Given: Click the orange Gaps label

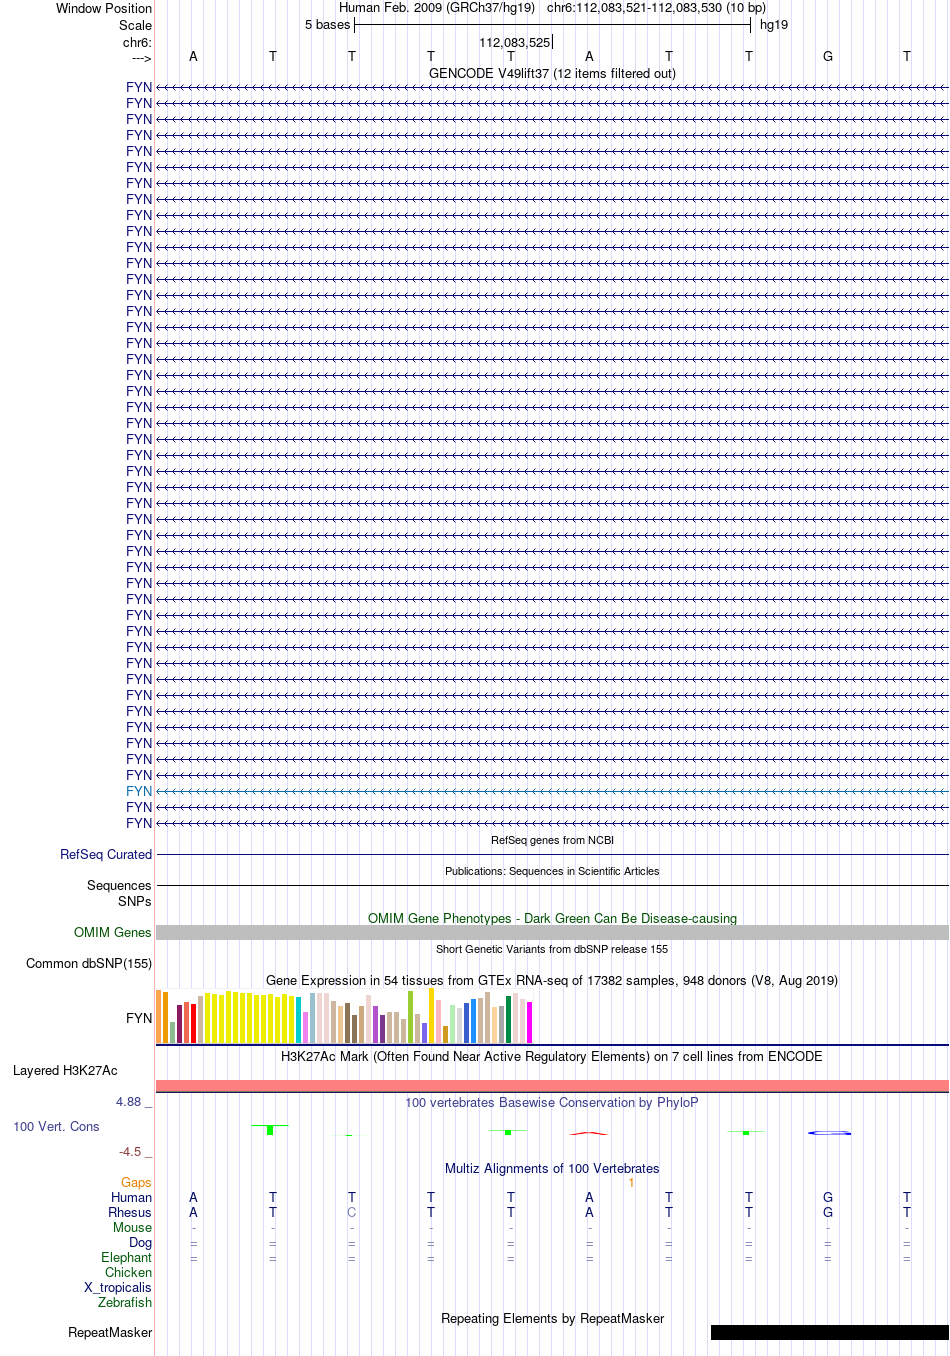Looking at the screenshot, I should click(x=136, y=1182).
